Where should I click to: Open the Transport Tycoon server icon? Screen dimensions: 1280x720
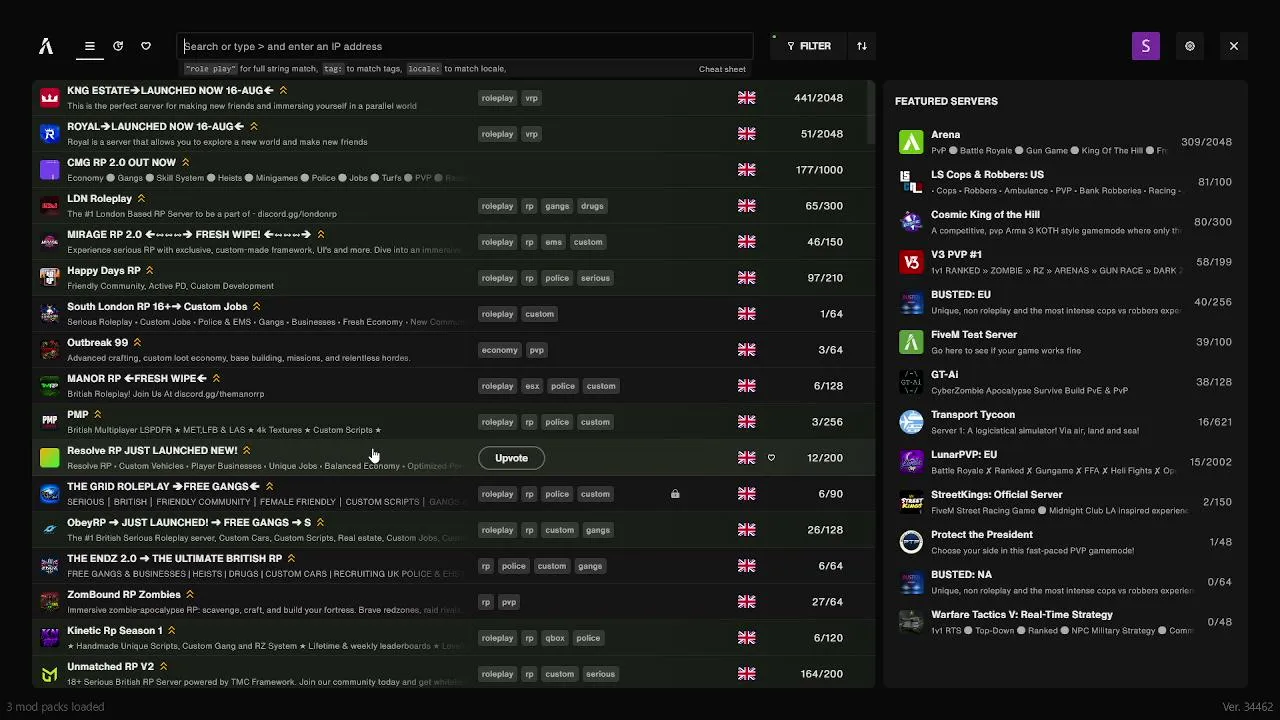(x=911, y=422)
